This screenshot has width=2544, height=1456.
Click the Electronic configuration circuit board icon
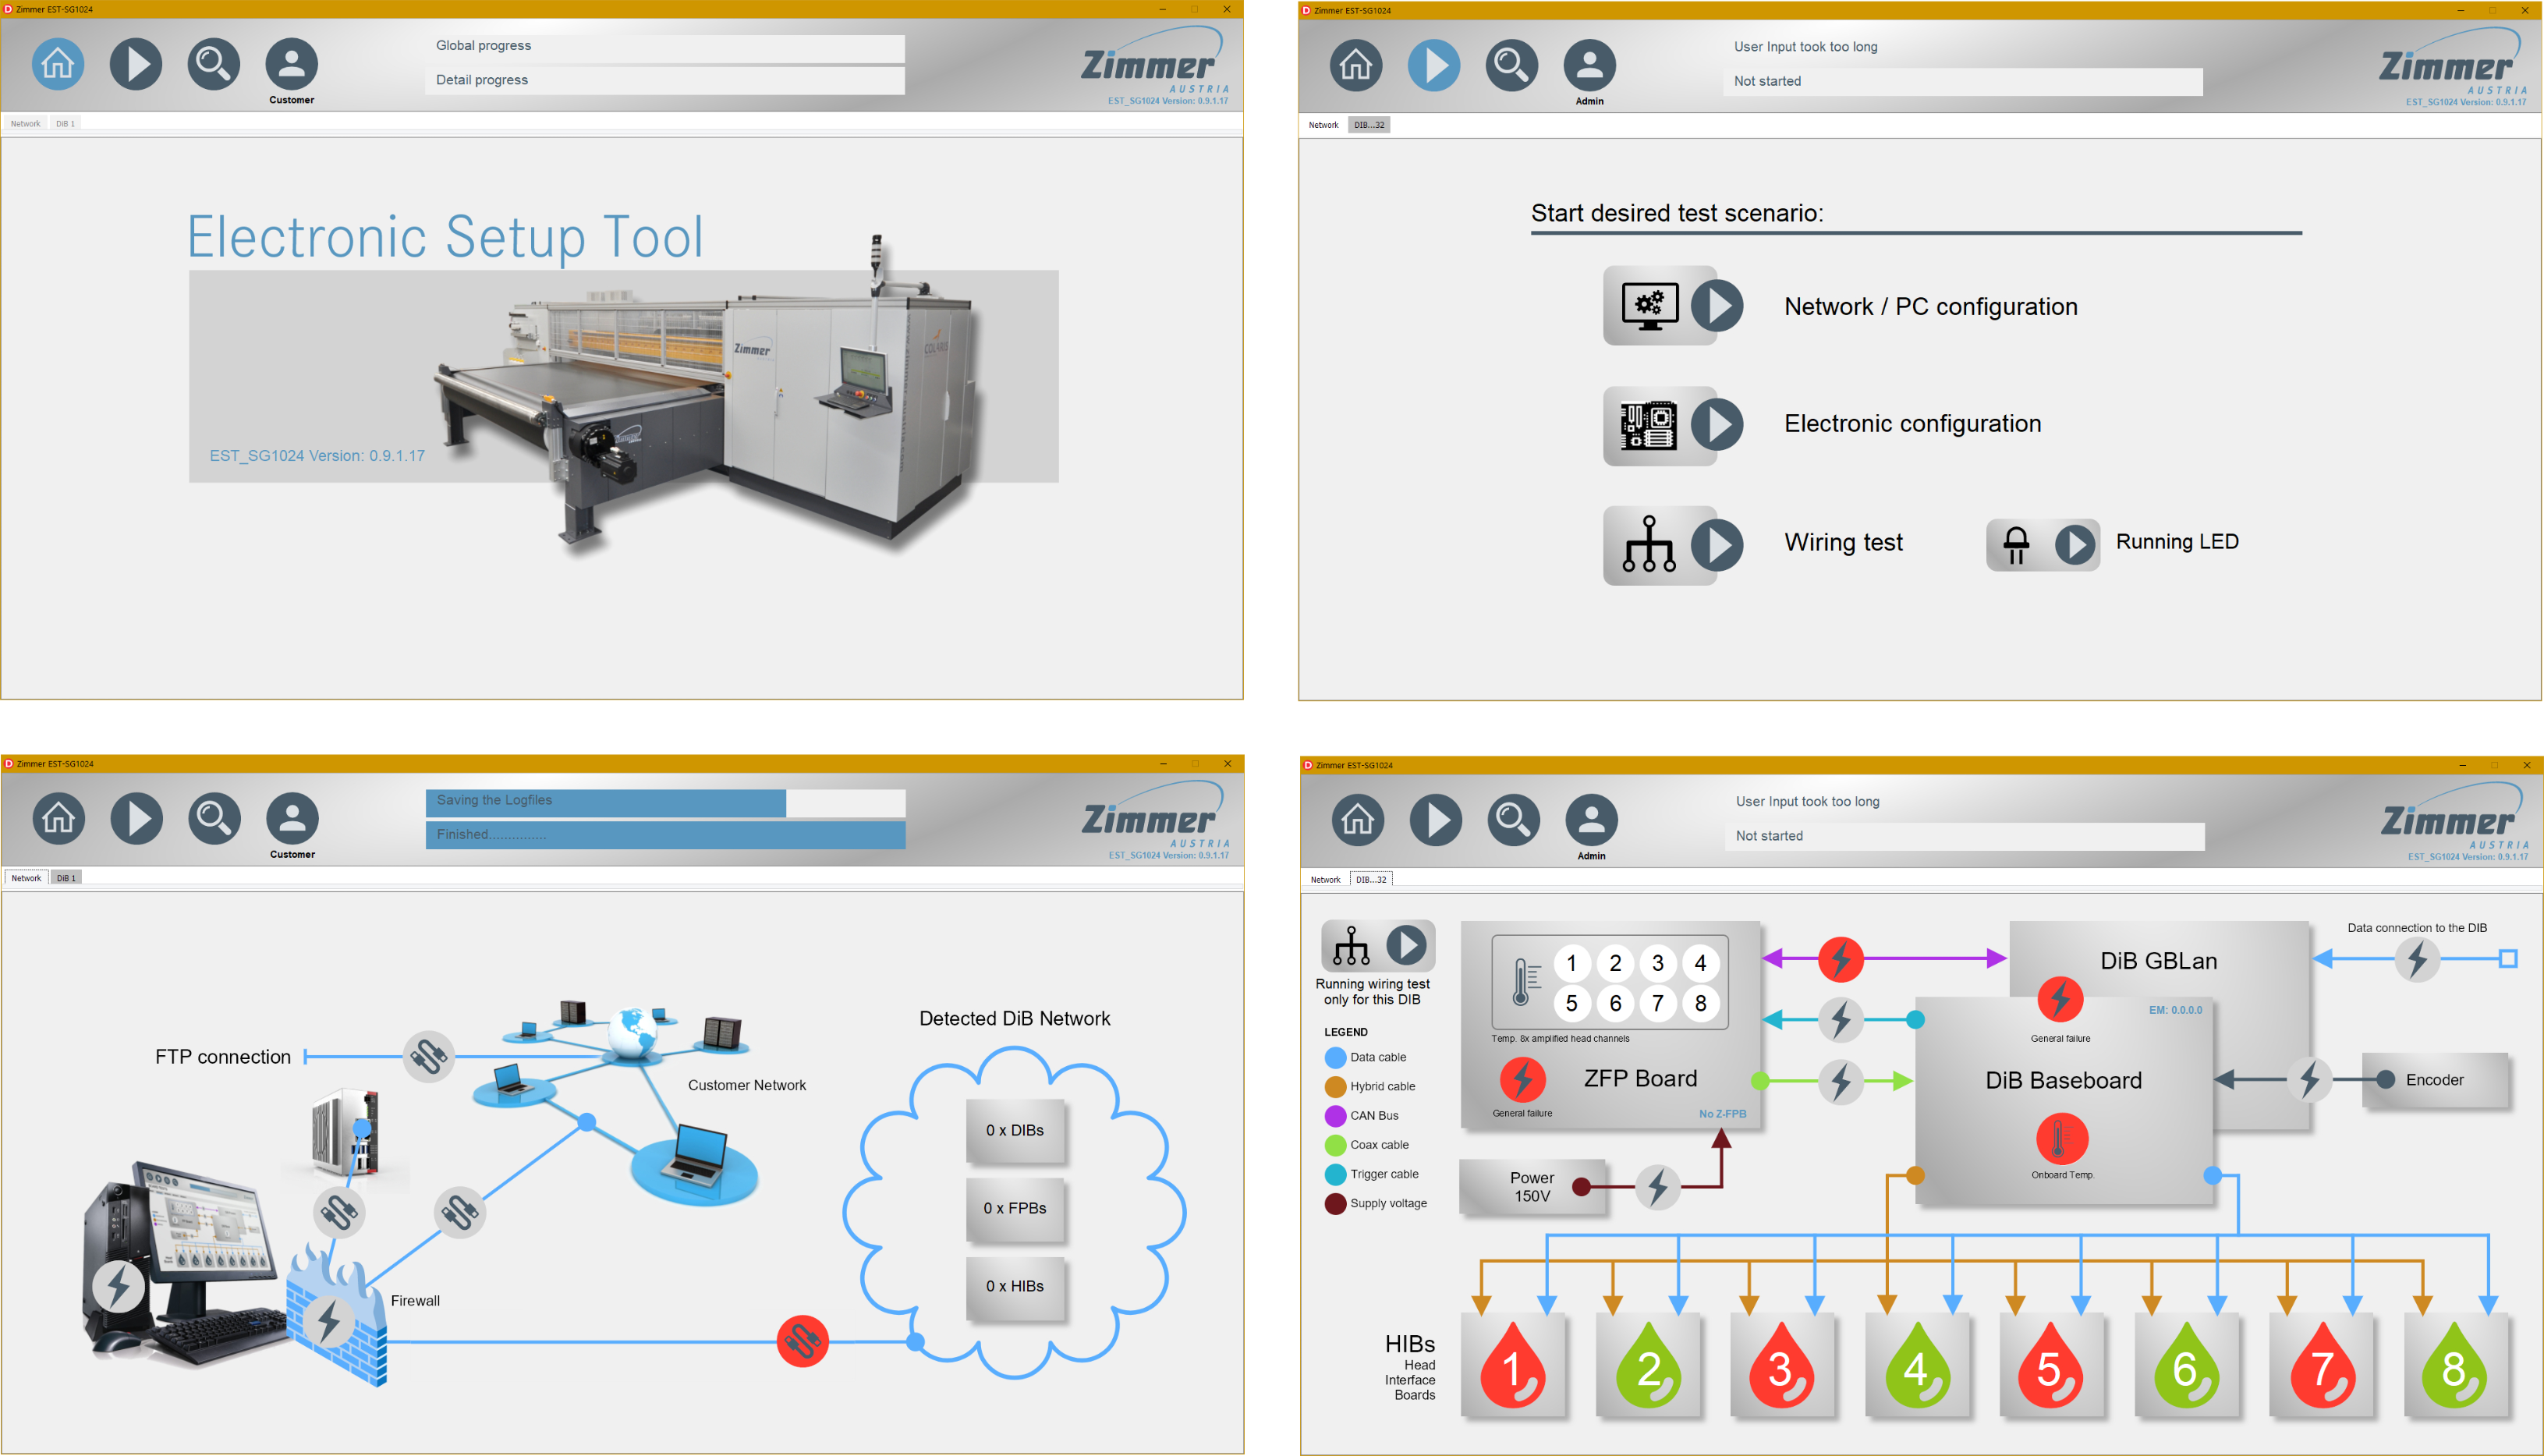click(x=1648, y=425)
